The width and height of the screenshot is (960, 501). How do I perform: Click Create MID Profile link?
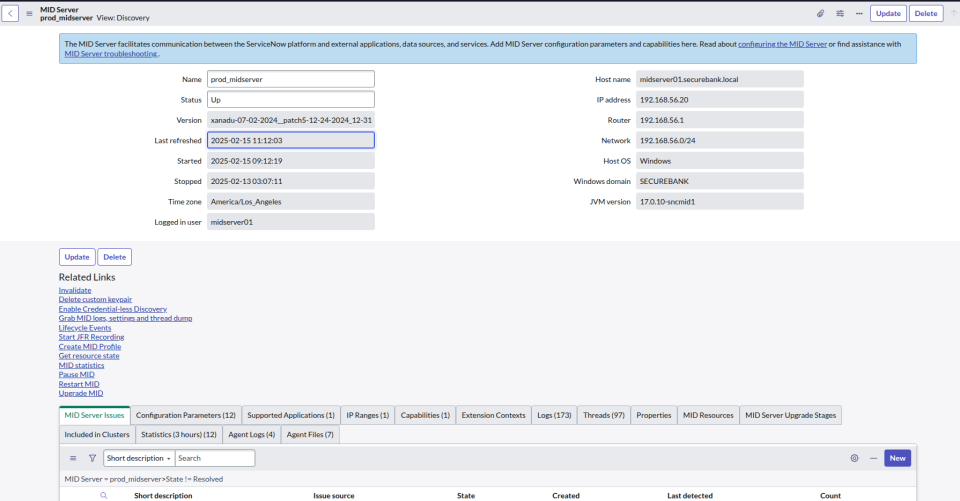[x=89, y=347]
